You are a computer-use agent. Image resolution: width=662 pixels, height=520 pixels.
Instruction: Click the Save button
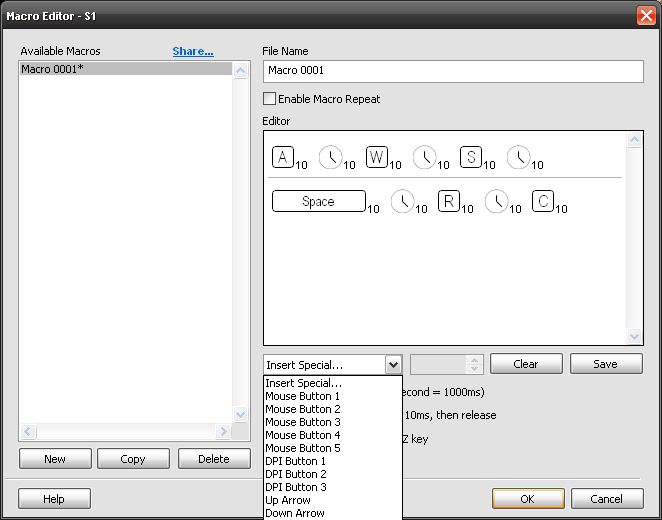(606, 364)
